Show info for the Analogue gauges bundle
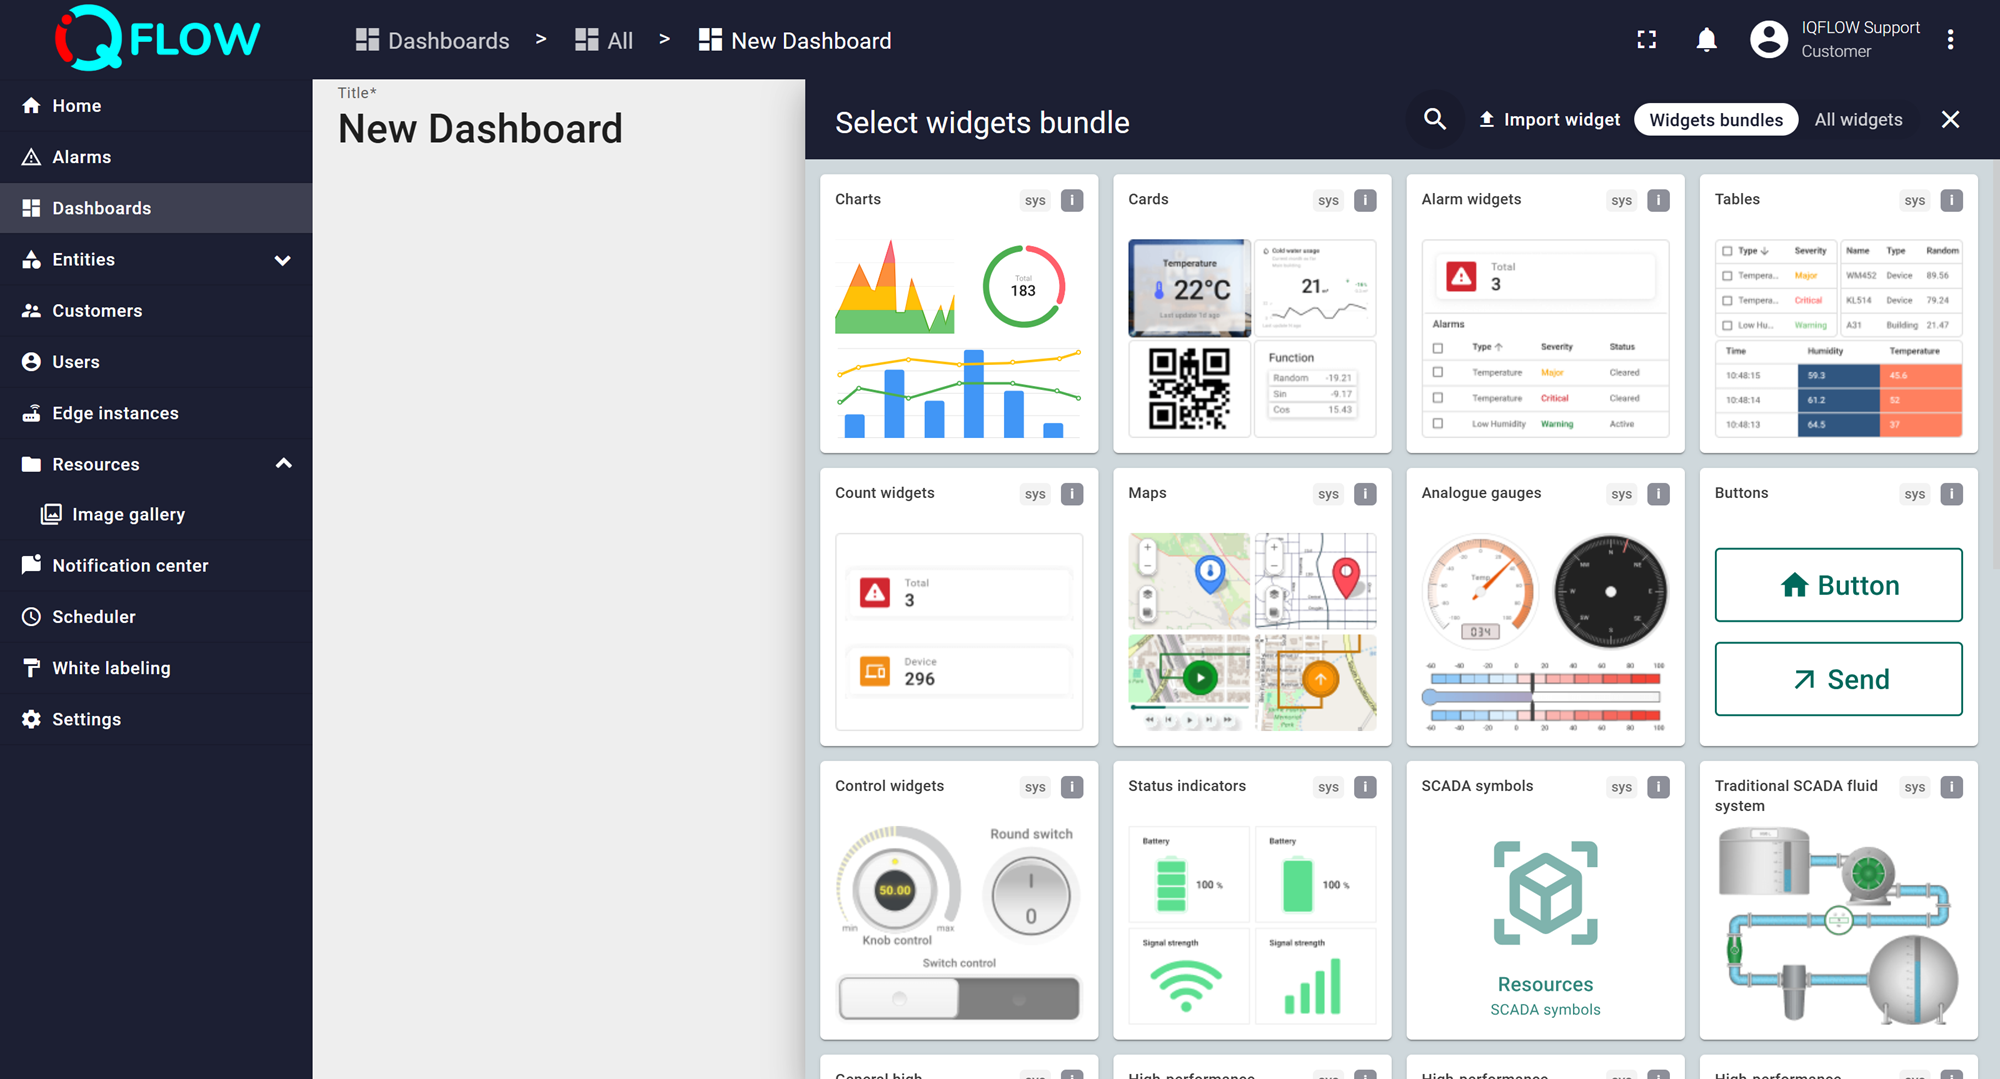2000x1079 pixels. click(x=1658, y=493)
